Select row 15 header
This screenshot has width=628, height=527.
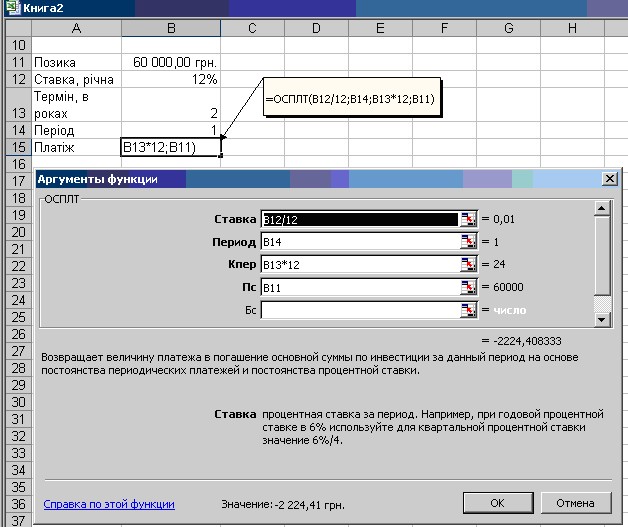click(18, 147)
